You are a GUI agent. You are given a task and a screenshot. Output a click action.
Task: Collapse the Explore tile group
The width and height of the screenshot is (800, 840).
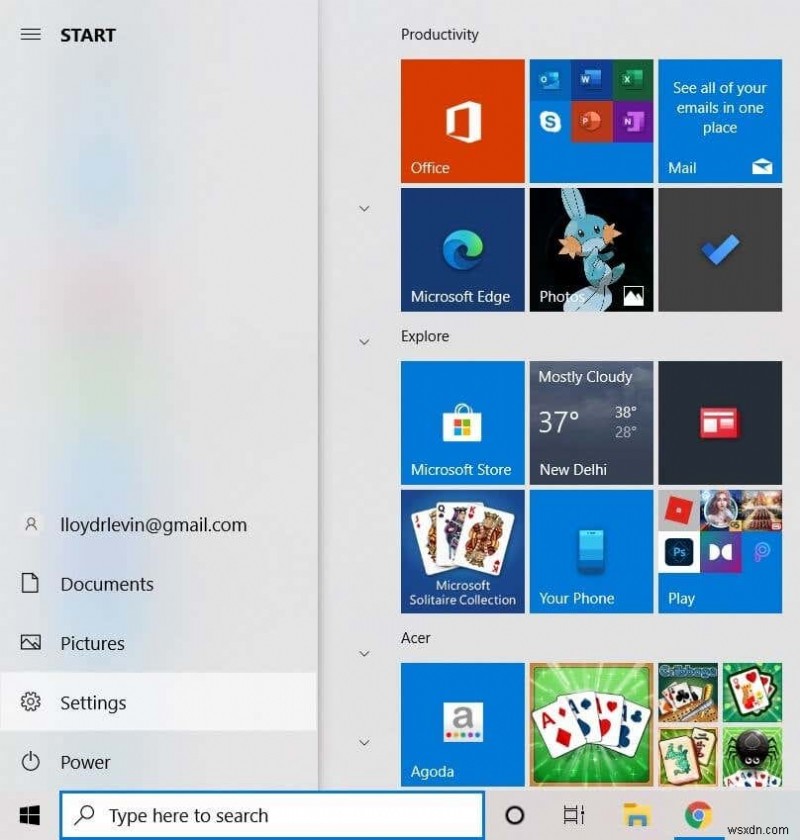(364, 341)
